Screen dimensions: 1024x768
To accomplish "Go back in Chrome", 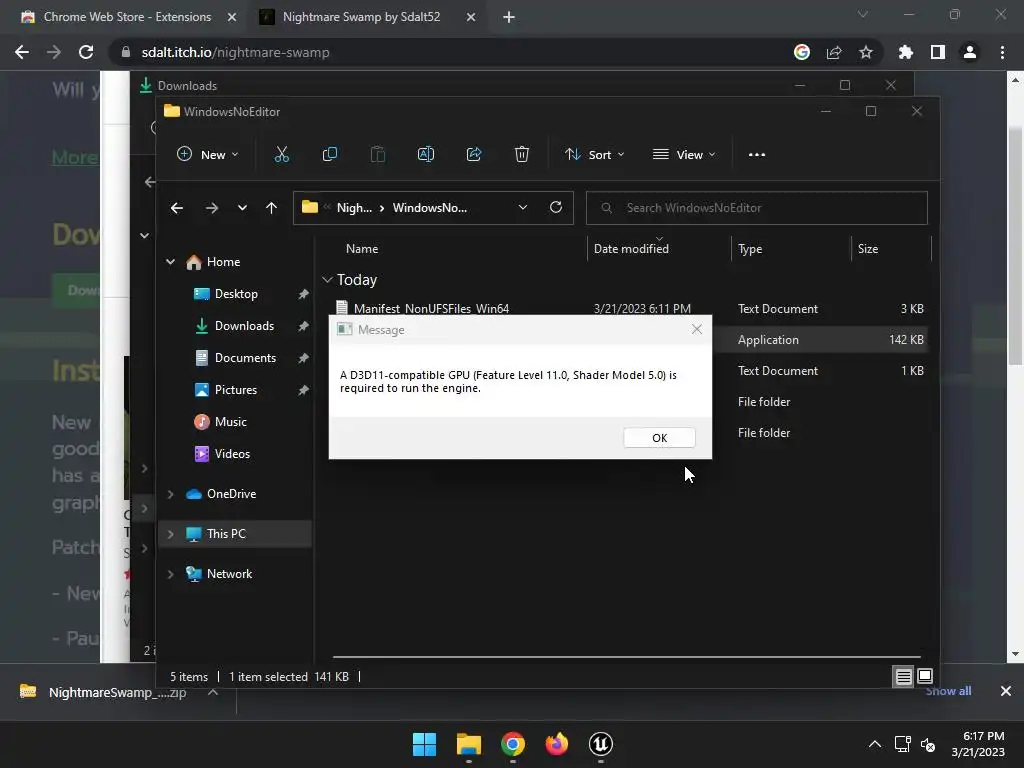I will tap(22, 52).
